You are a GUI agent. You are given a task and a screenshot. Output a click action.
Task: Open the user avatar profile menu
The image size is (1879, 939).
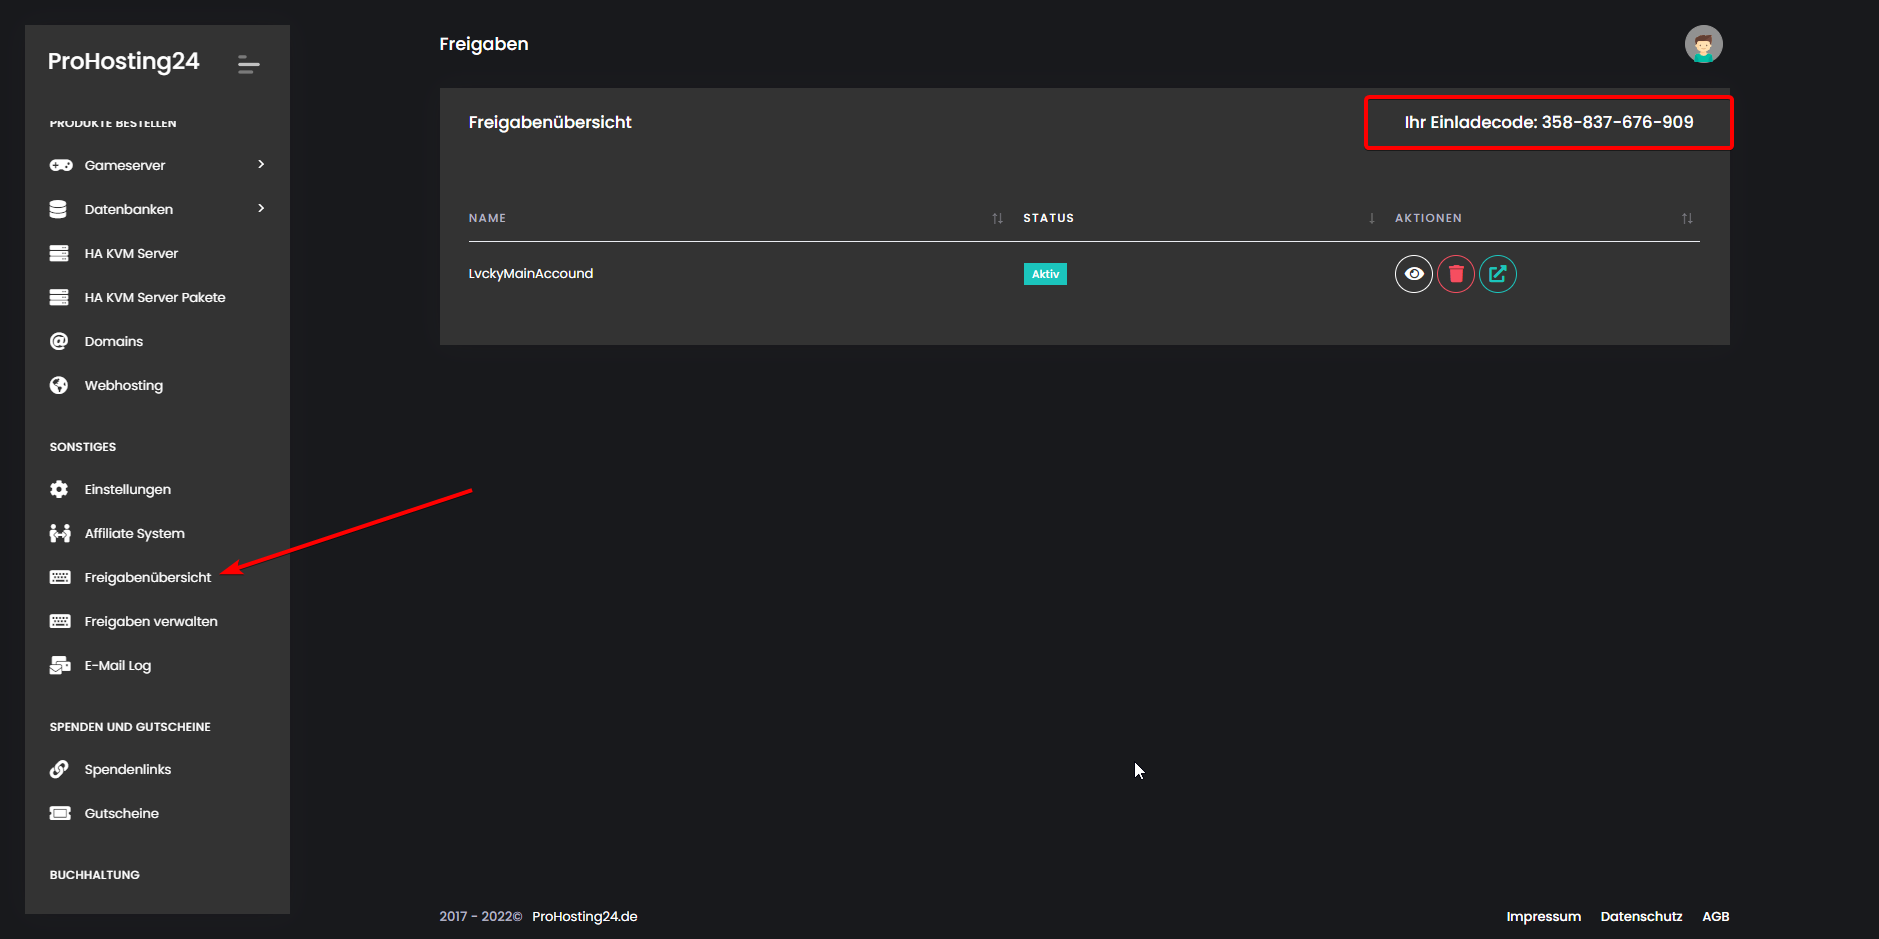pyautogui.click(x=1703, y=45)
